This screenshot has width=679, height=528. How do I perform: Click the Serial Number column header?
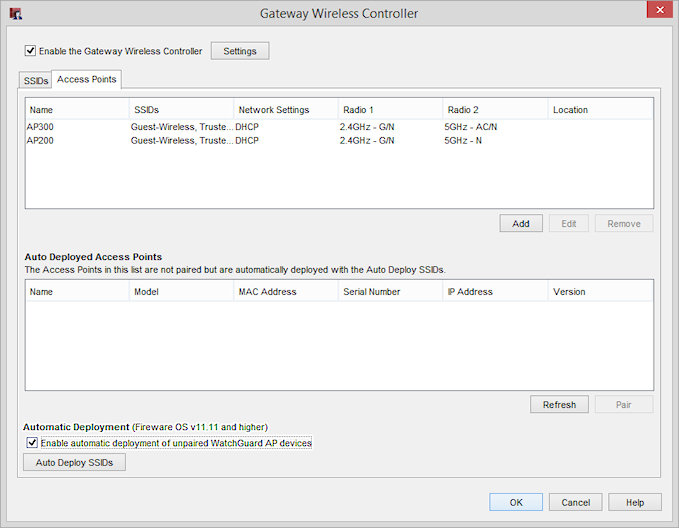pos(390,292)
